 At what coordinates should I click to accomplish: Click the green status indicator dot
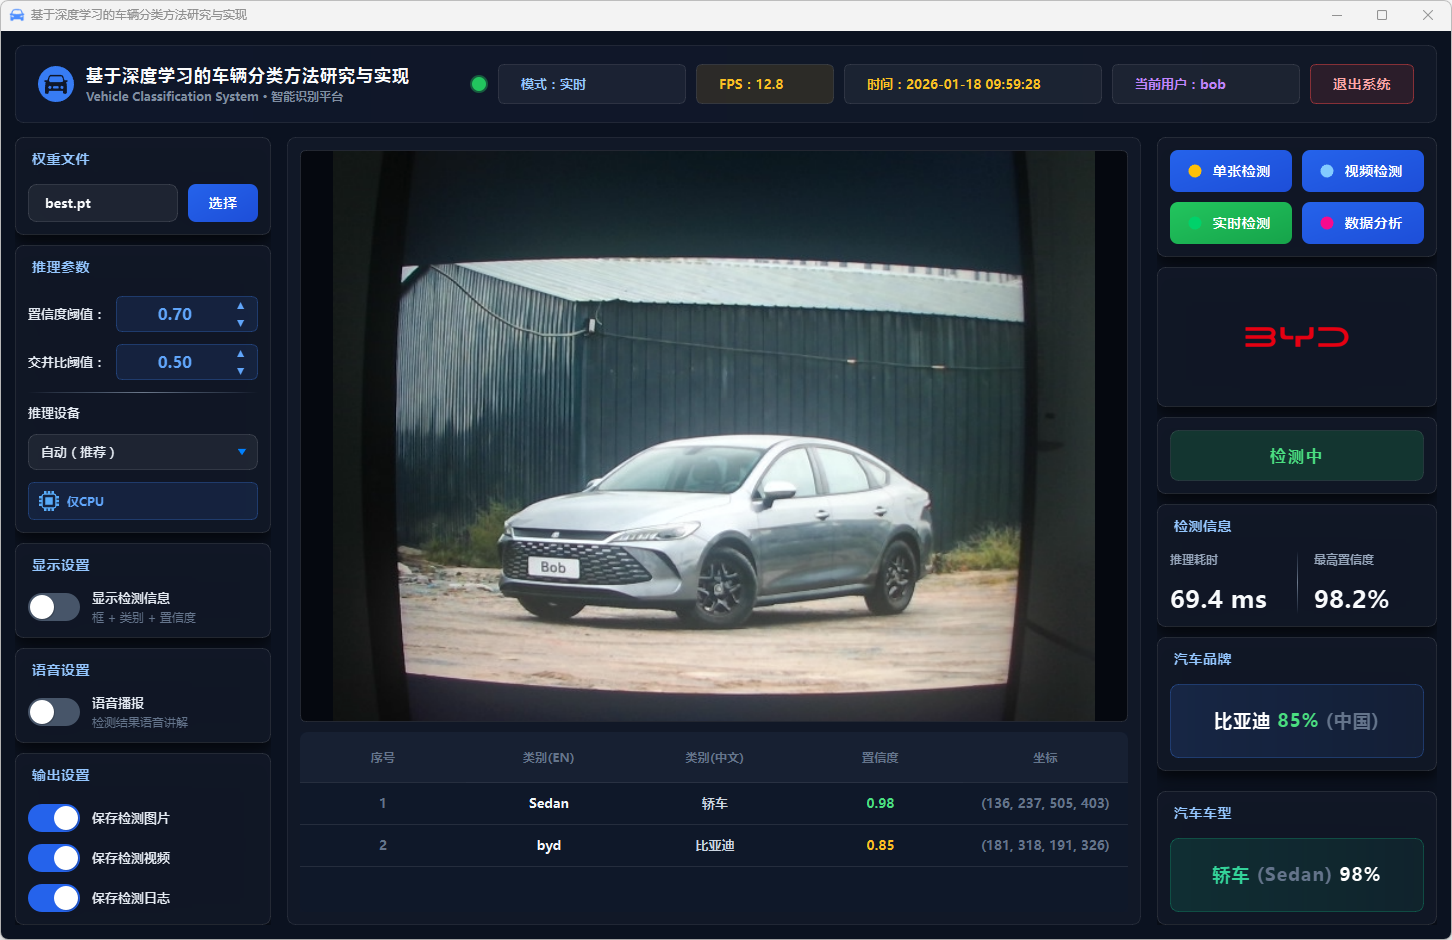[x=479, y=84]
